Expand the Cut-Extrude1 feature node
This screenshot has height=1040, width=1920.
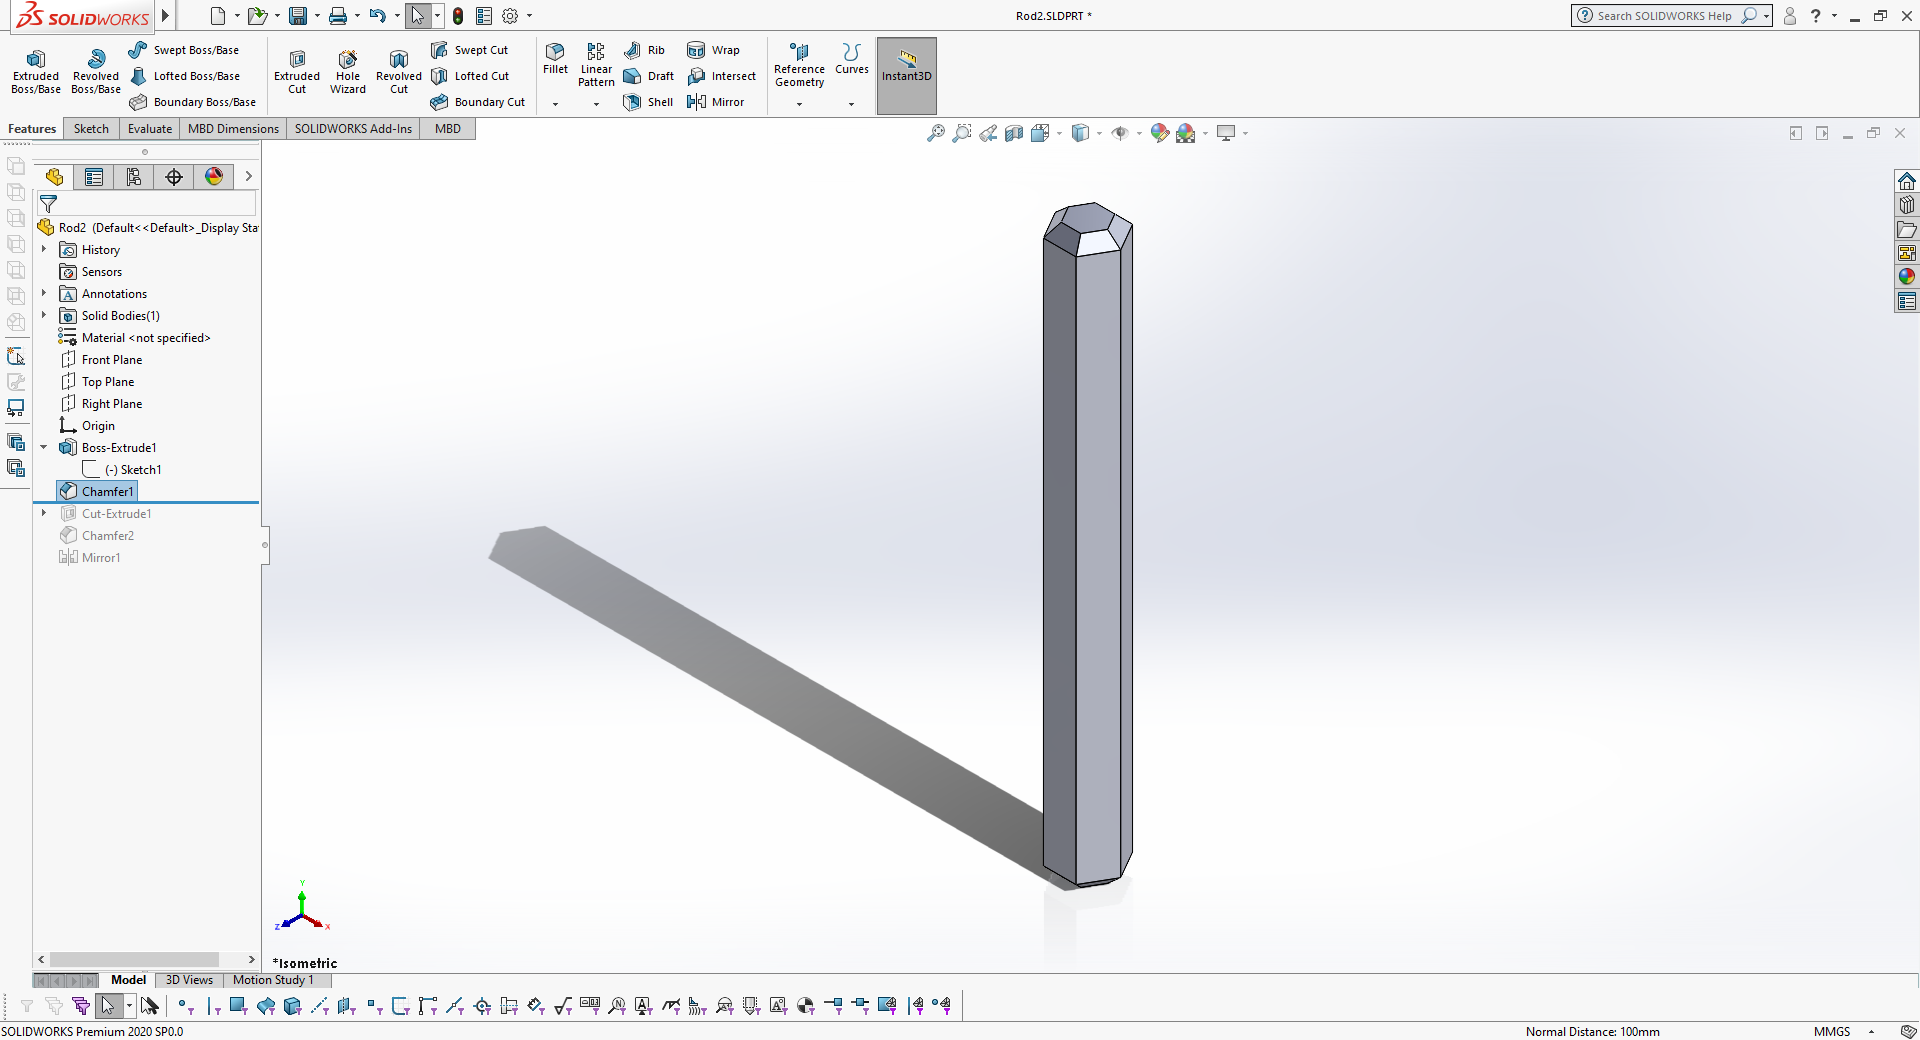[x=44, y=513]
